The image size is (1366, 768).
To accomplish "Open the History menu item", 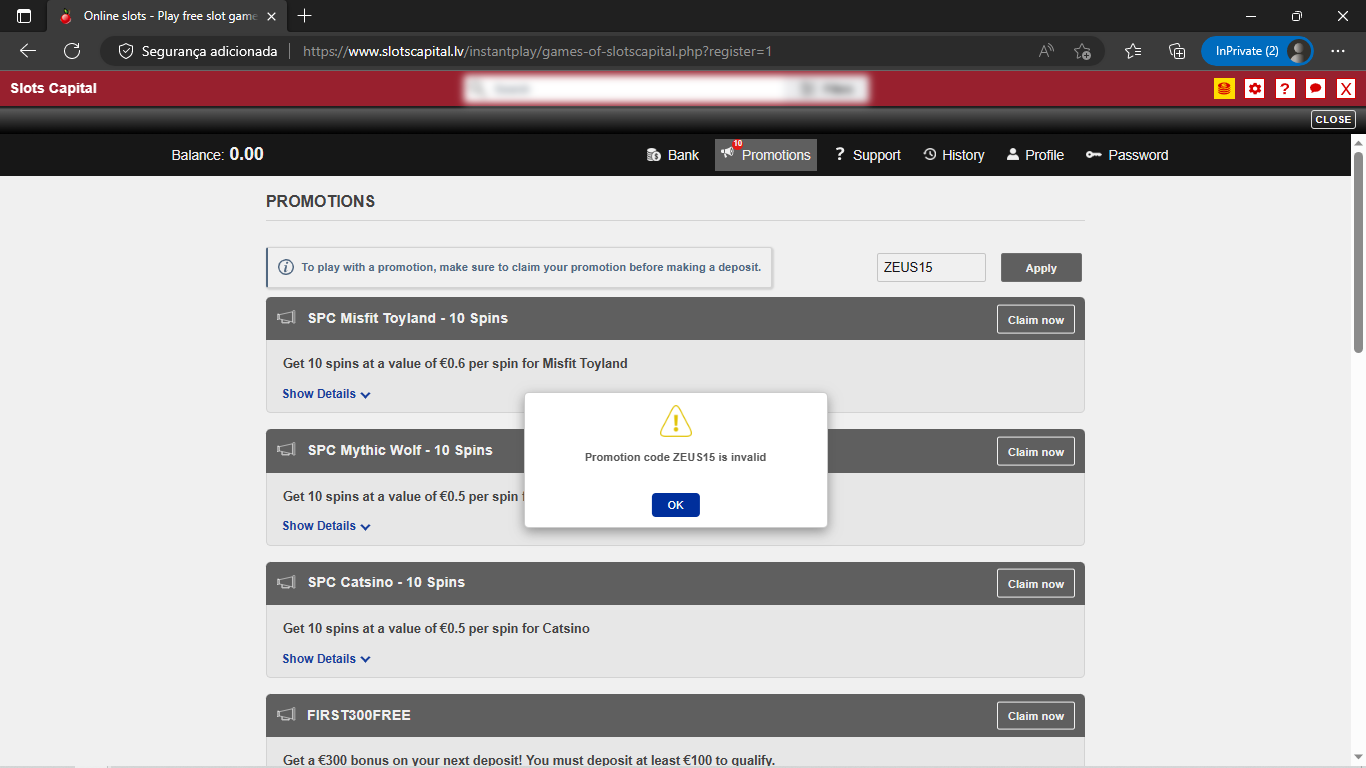I will coord(953,155).
